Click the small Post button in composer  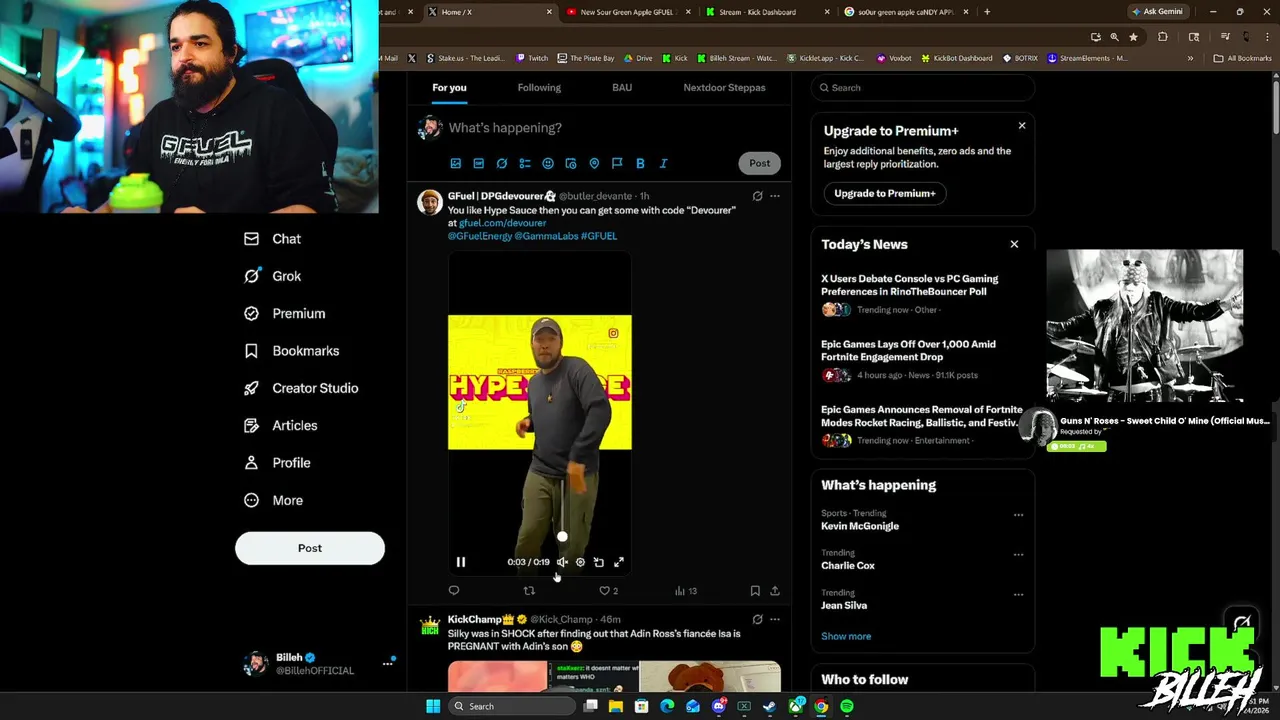tap(760, 163)
